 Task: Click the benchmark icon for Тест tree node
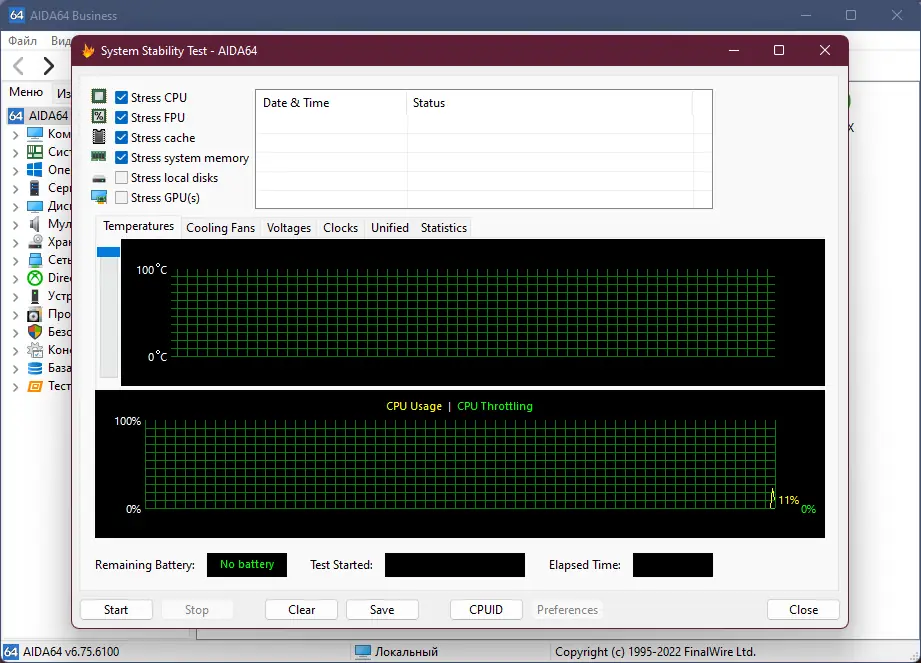tap(35, 386)
